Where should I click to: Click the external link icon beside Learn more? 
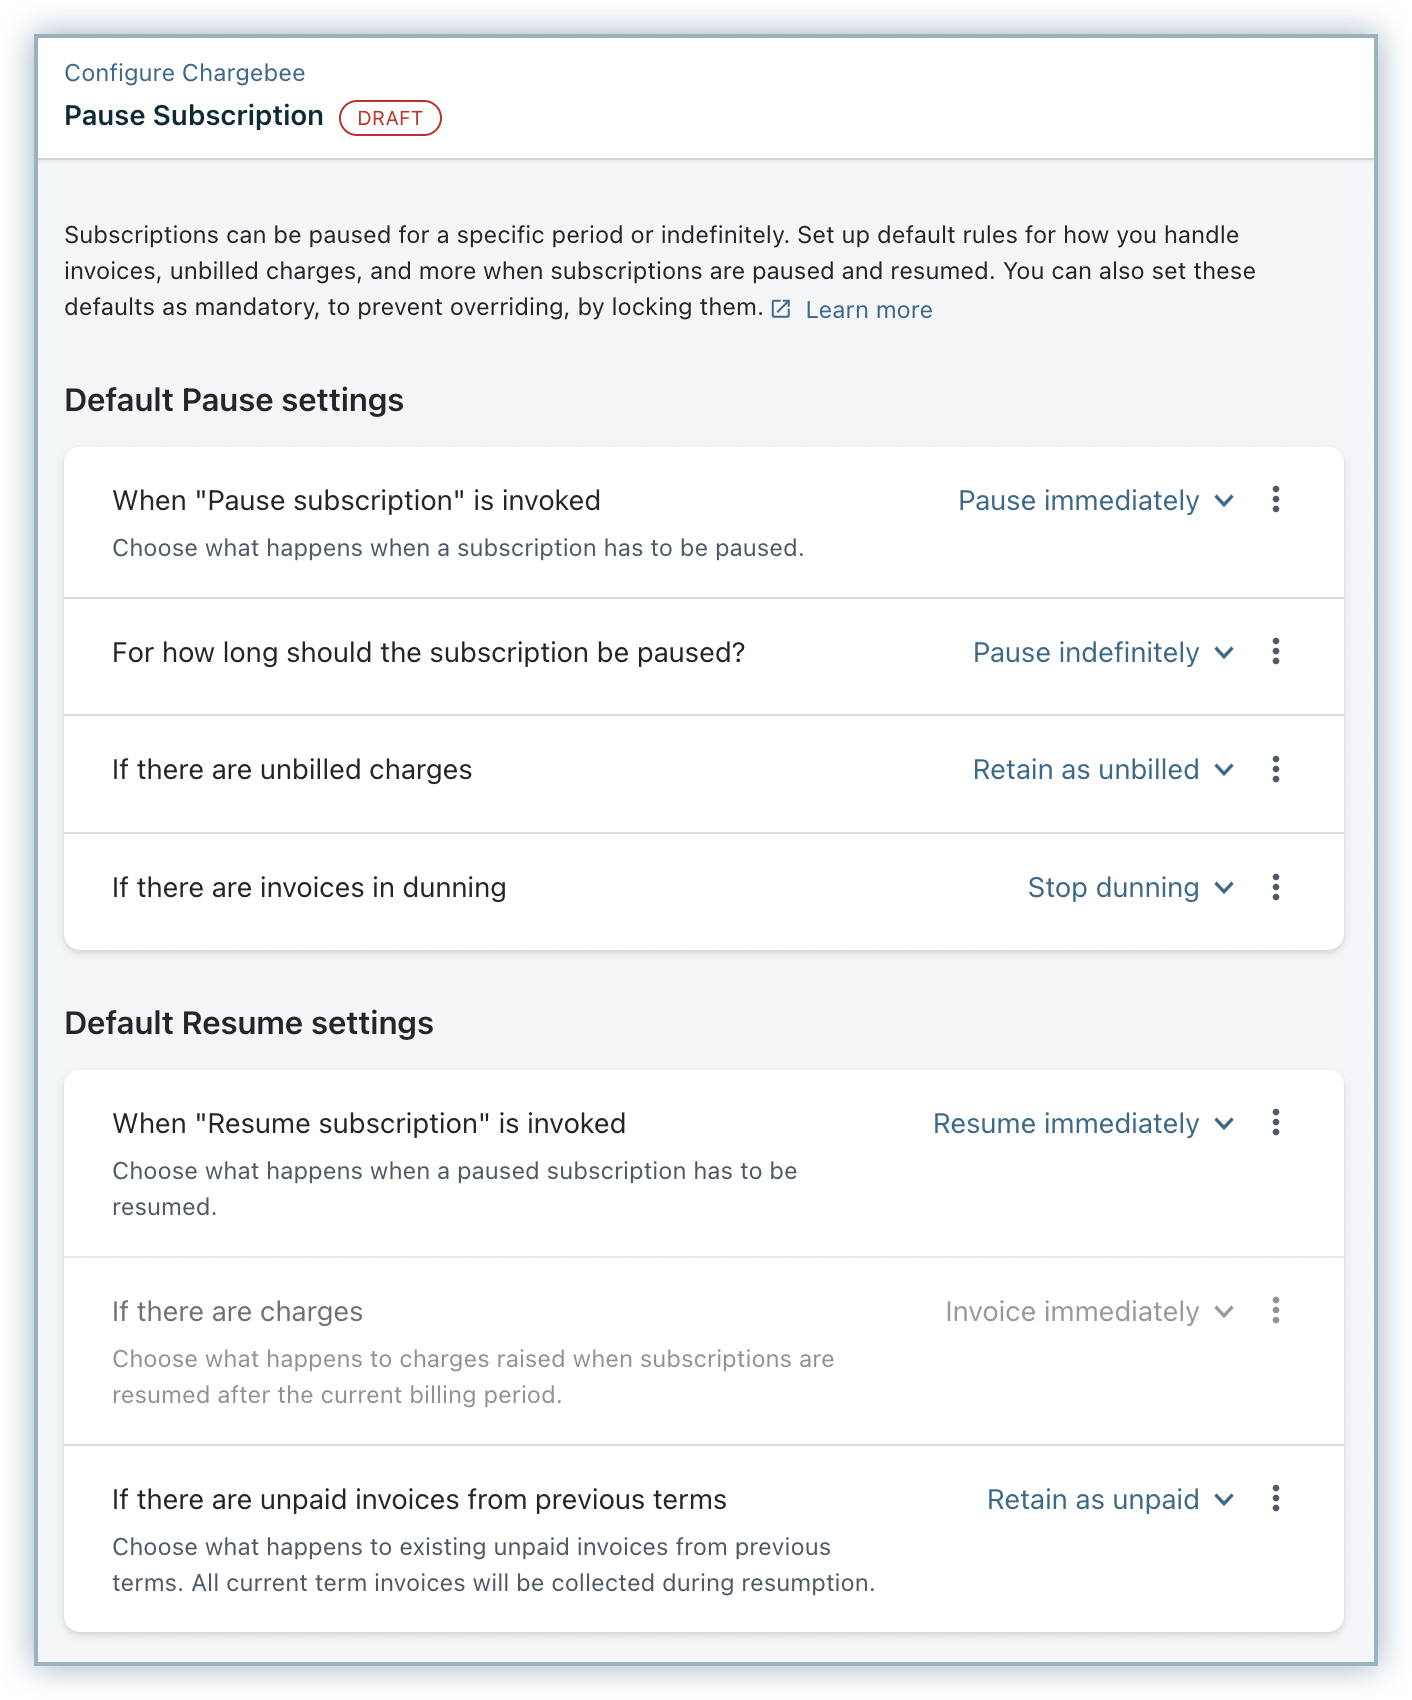click(x=781, y=310)
